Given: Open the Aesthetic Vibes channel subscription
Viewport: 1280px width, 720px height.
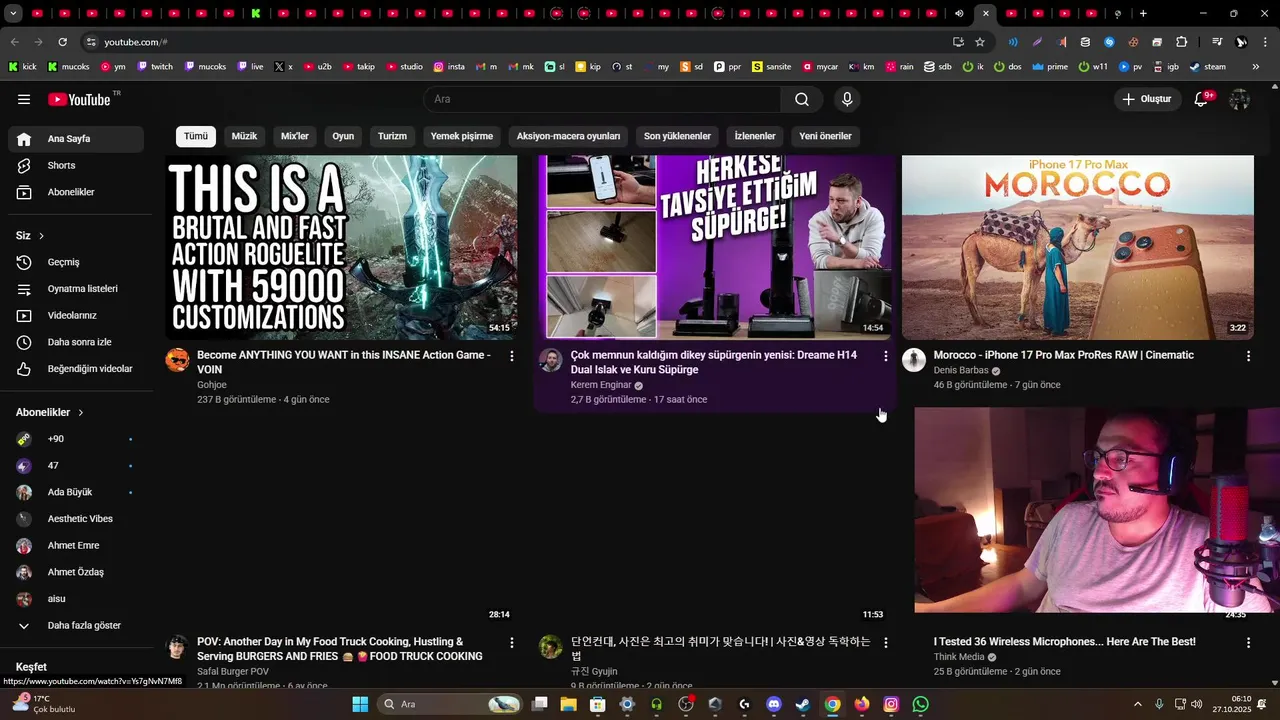Looking at the screenshot, I should point(76,519).
